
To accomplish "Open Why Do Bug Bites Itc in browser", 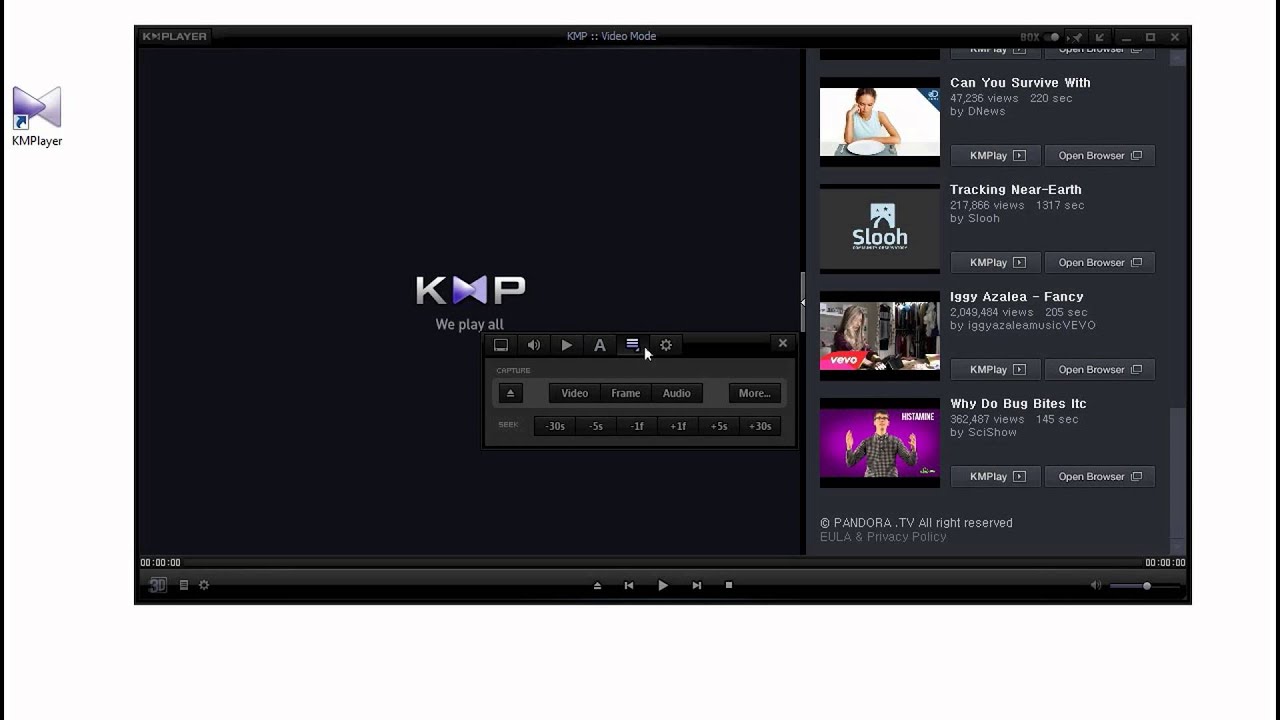I will pyautogui.click(x=1100, y=477).
